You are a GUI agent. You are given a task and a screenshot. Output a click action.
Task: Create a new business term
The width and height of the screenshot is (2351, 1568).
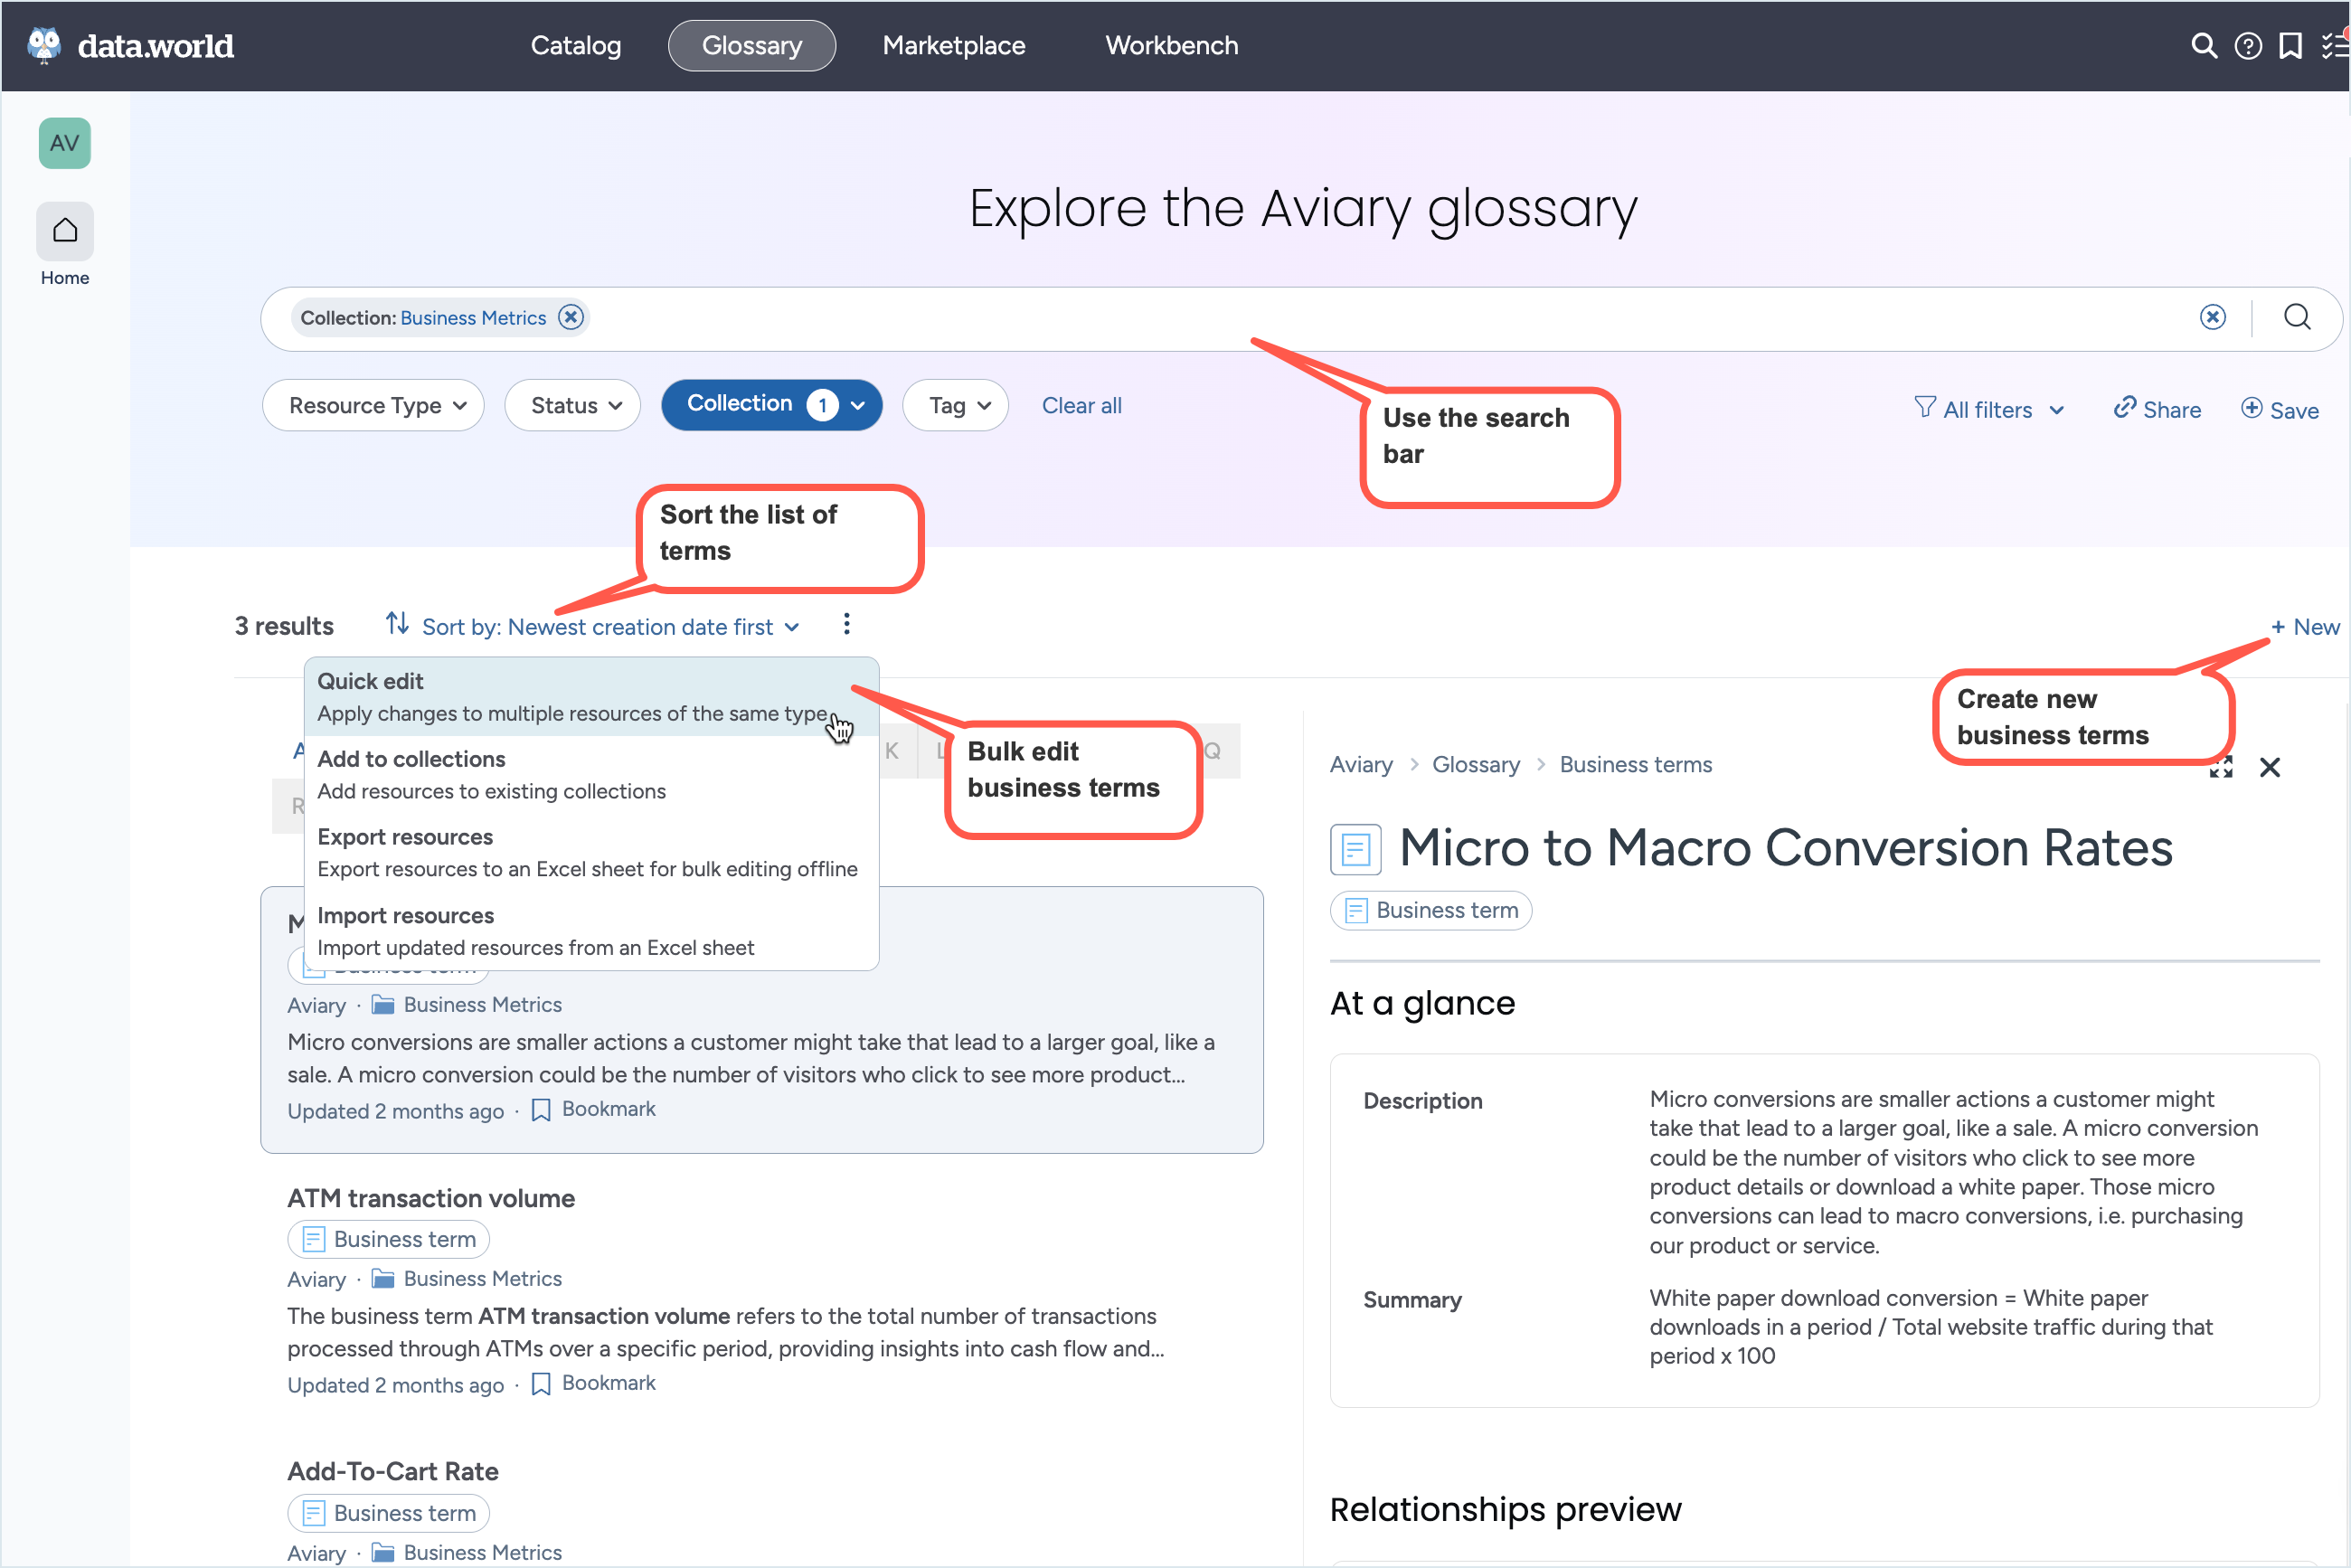(2304, 627)
